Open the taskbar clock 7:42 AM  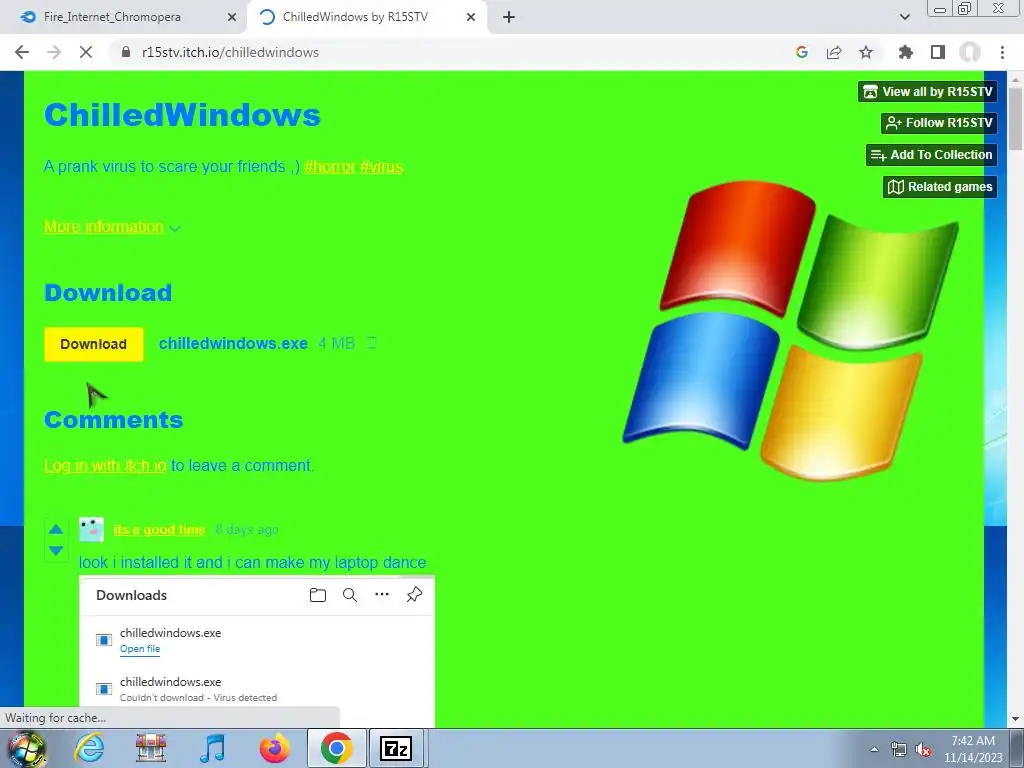click(x=973, y=749)
